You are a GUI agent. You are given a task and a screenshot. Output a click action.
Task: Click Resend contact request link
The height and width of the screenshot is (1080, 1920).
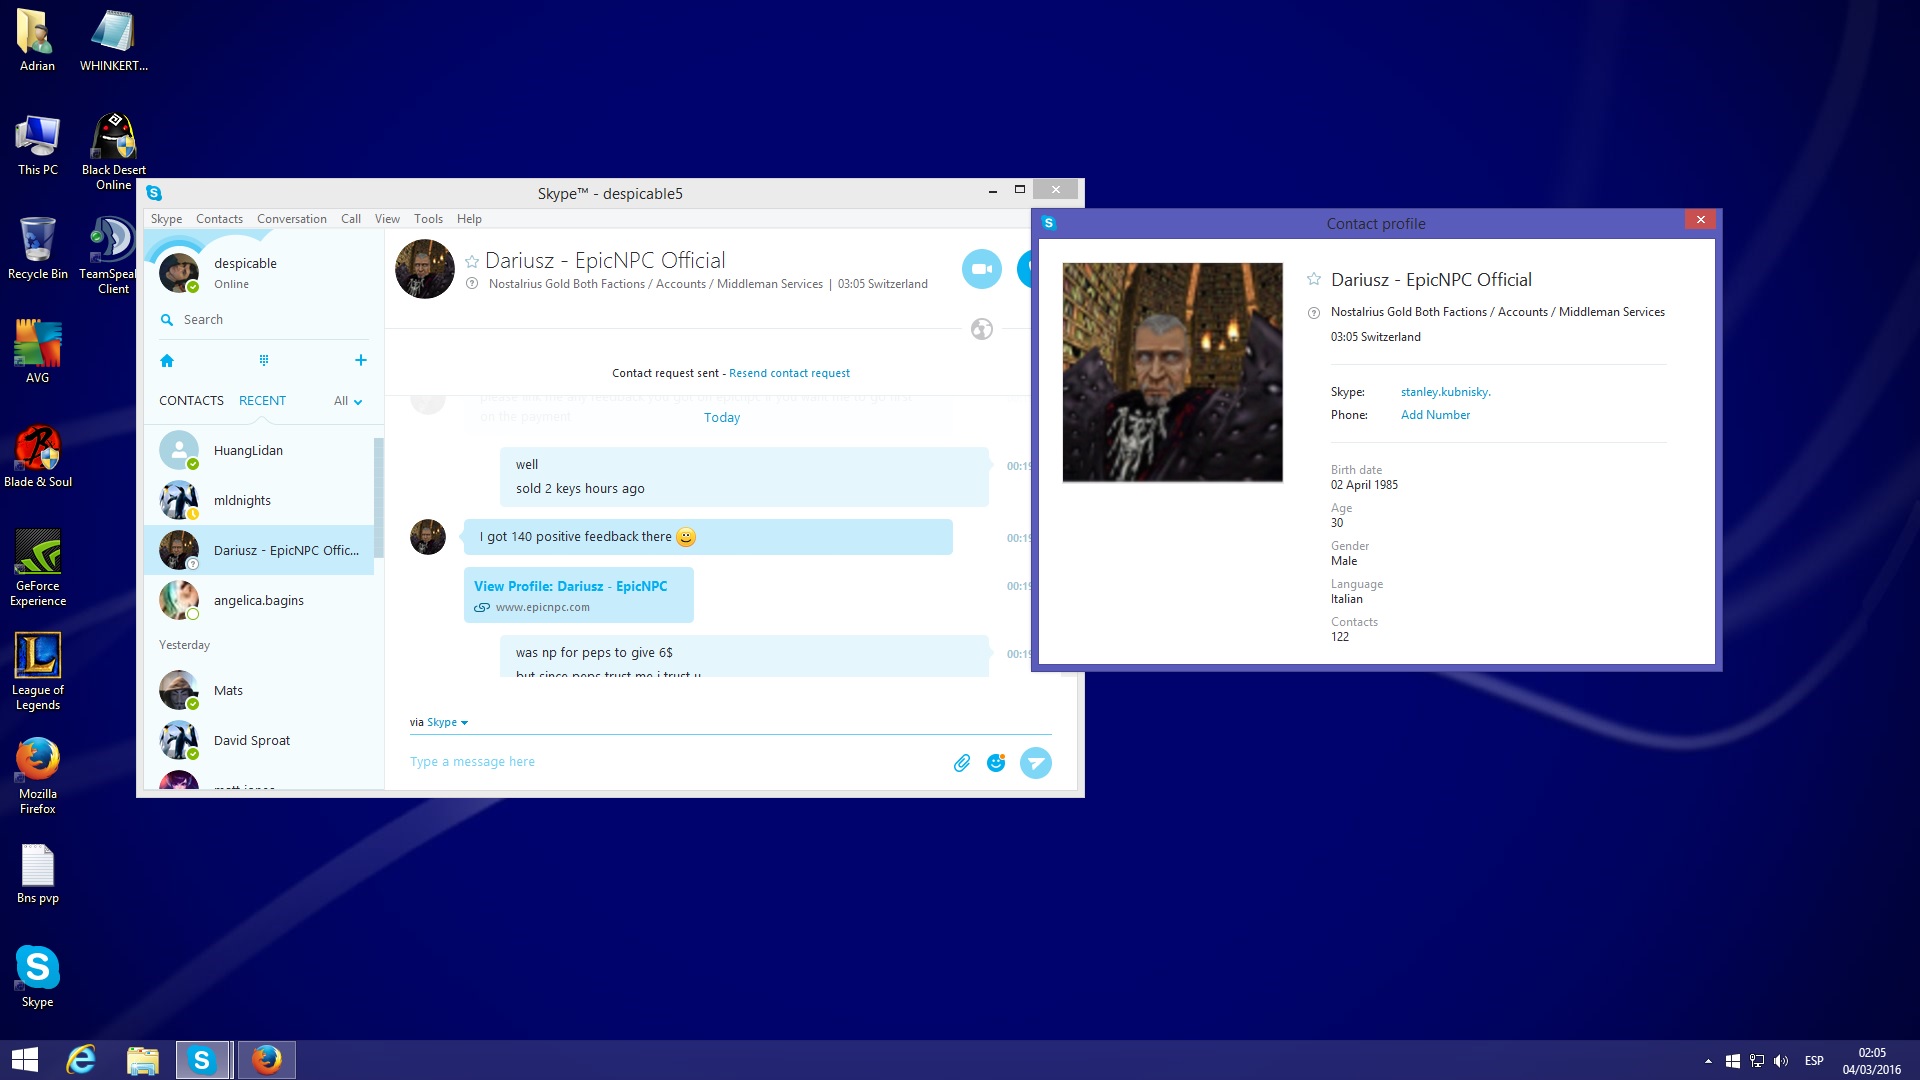click(x=789, y=373)
